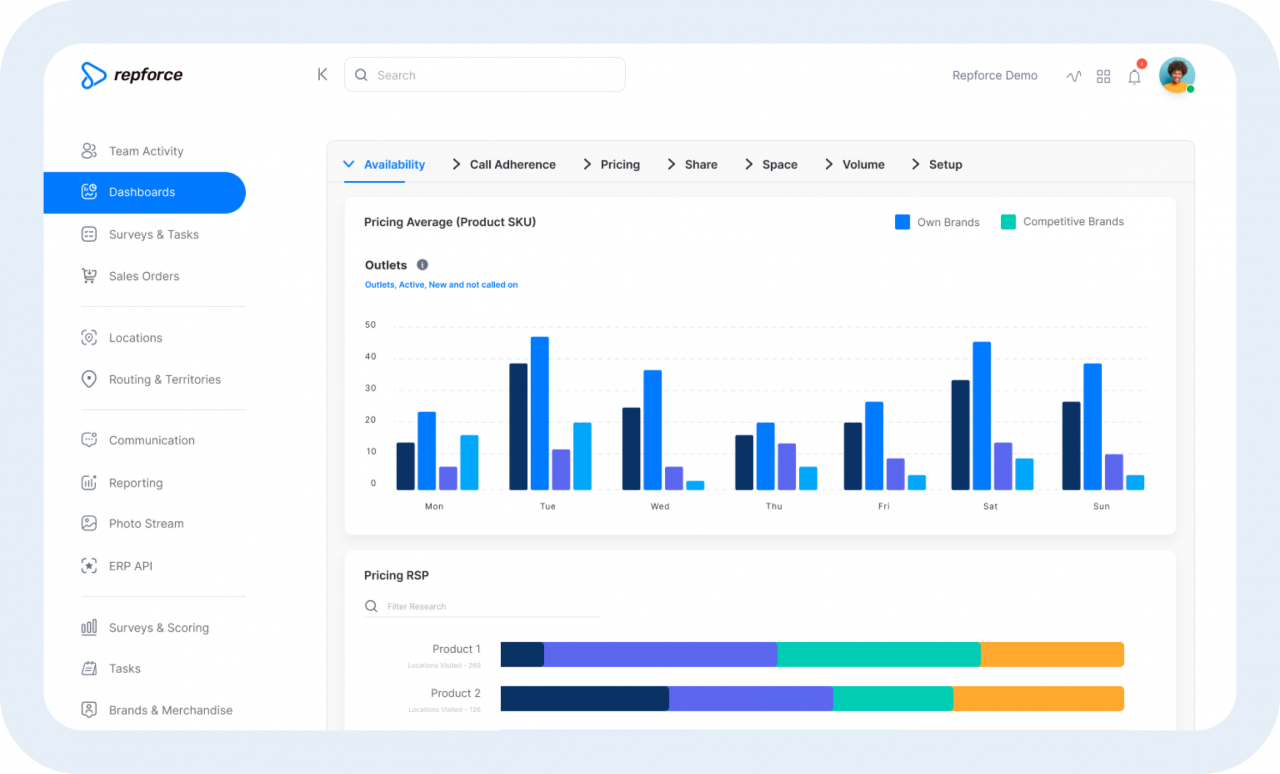Image resolution: width=1280 pixels, height=774 pixels.
Task: Select the Sales Orders icon in sidebar
Action: click(x=88, y=276)
